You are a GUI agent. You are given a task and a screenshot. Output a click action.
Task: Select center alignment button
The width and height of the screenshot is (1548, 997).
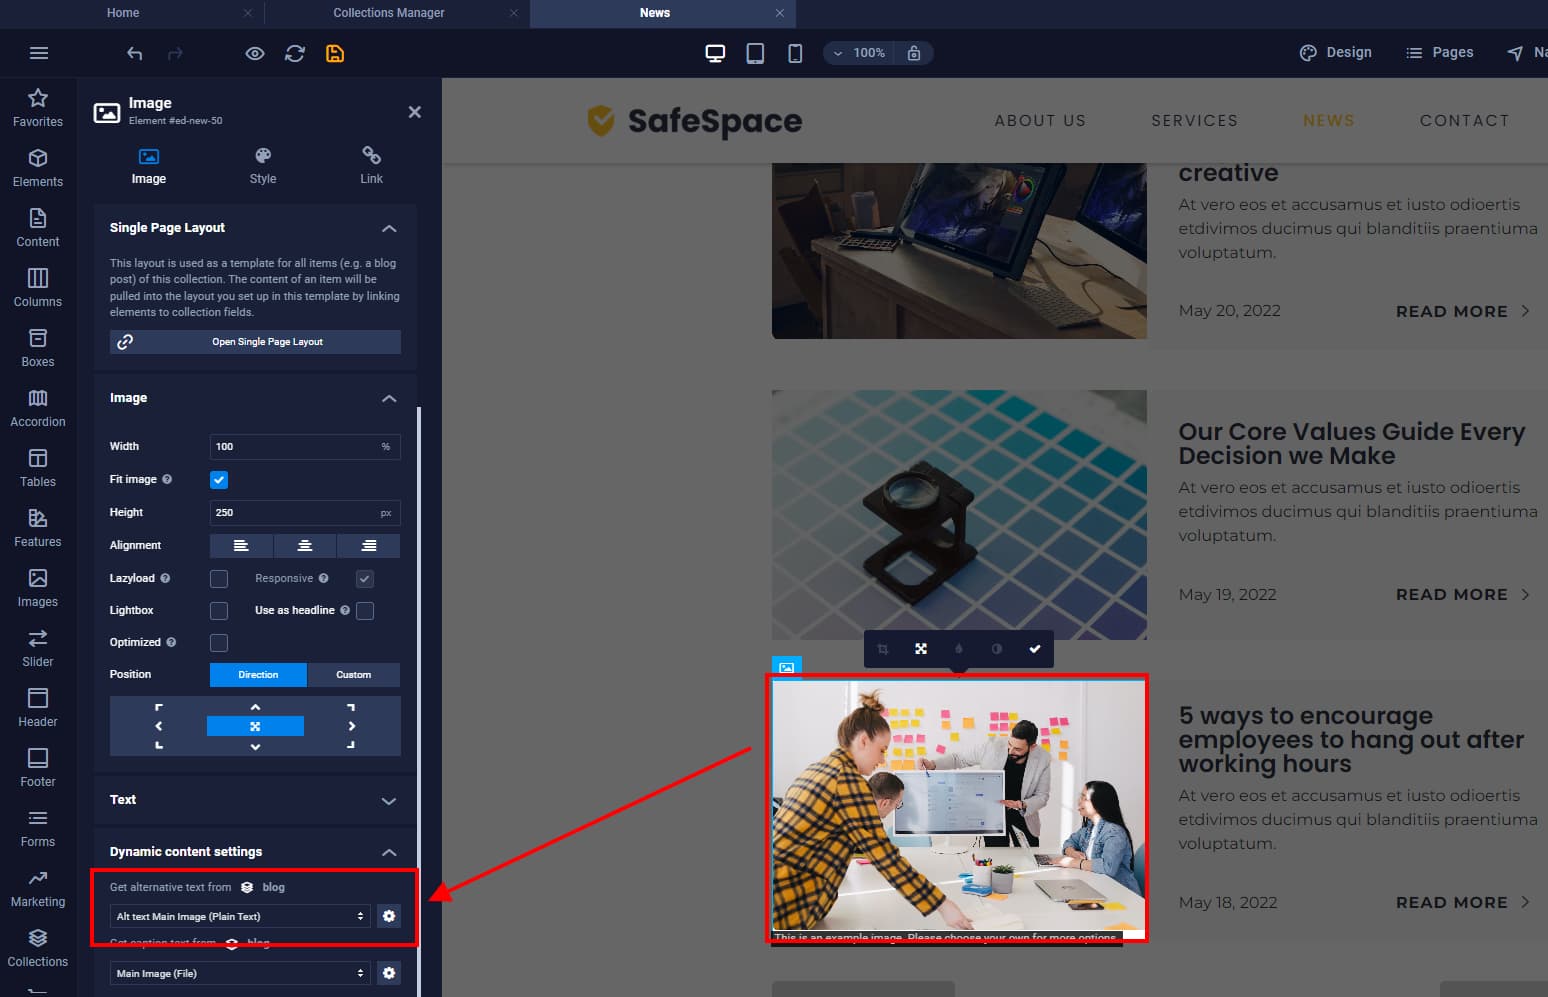pyautogui.click(x=305, y=546)
